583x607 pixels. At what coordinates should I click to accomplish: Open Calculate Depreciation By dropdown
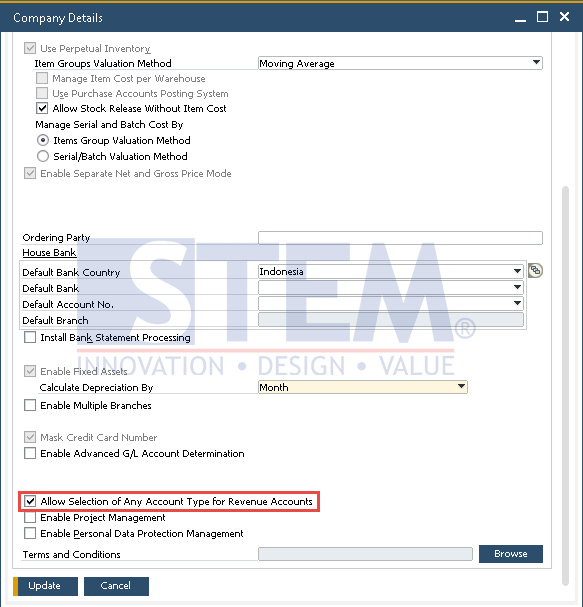363,387
